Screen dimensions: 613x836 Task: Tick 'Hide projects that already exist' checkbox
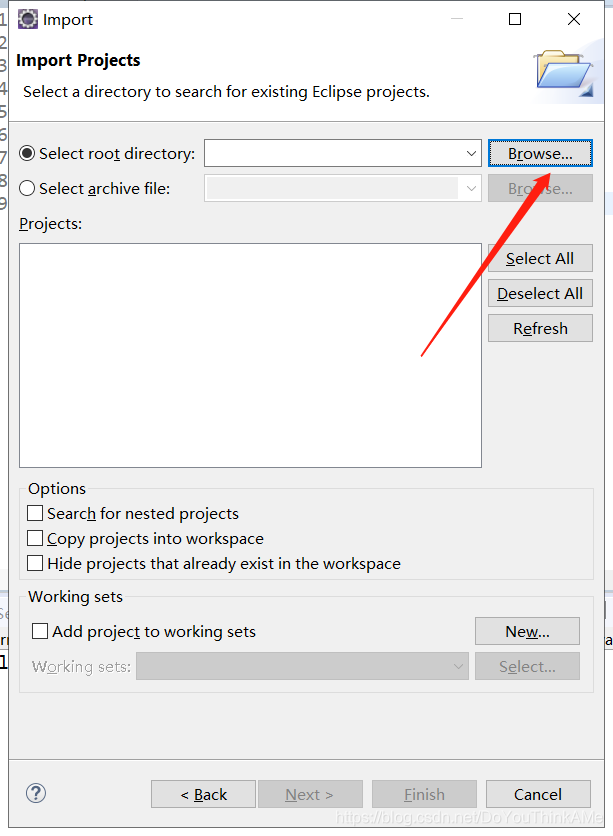35,563
